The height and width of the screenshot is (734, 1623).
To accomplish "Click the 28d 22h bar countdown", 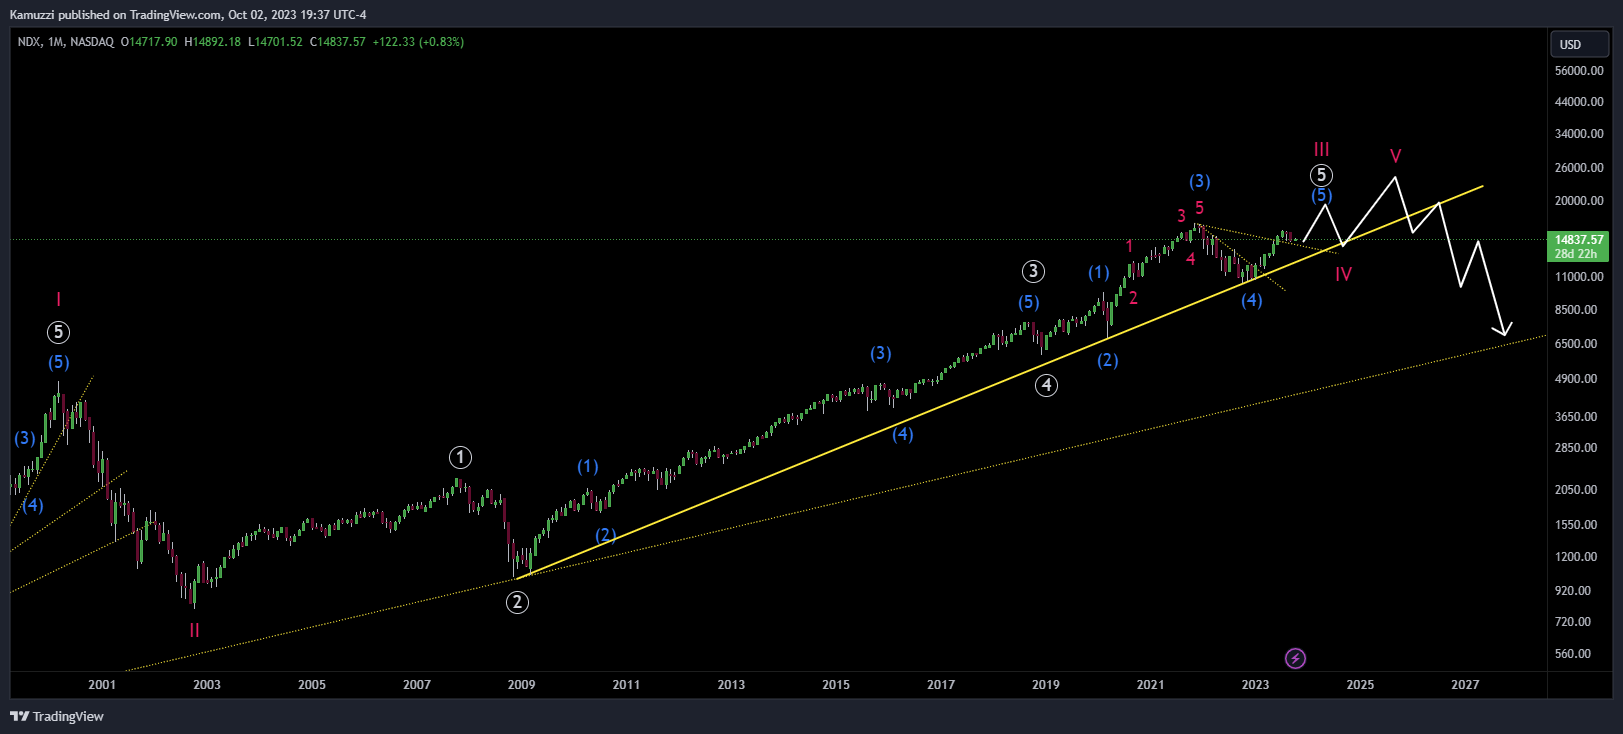I will (x=1575, y=254).
